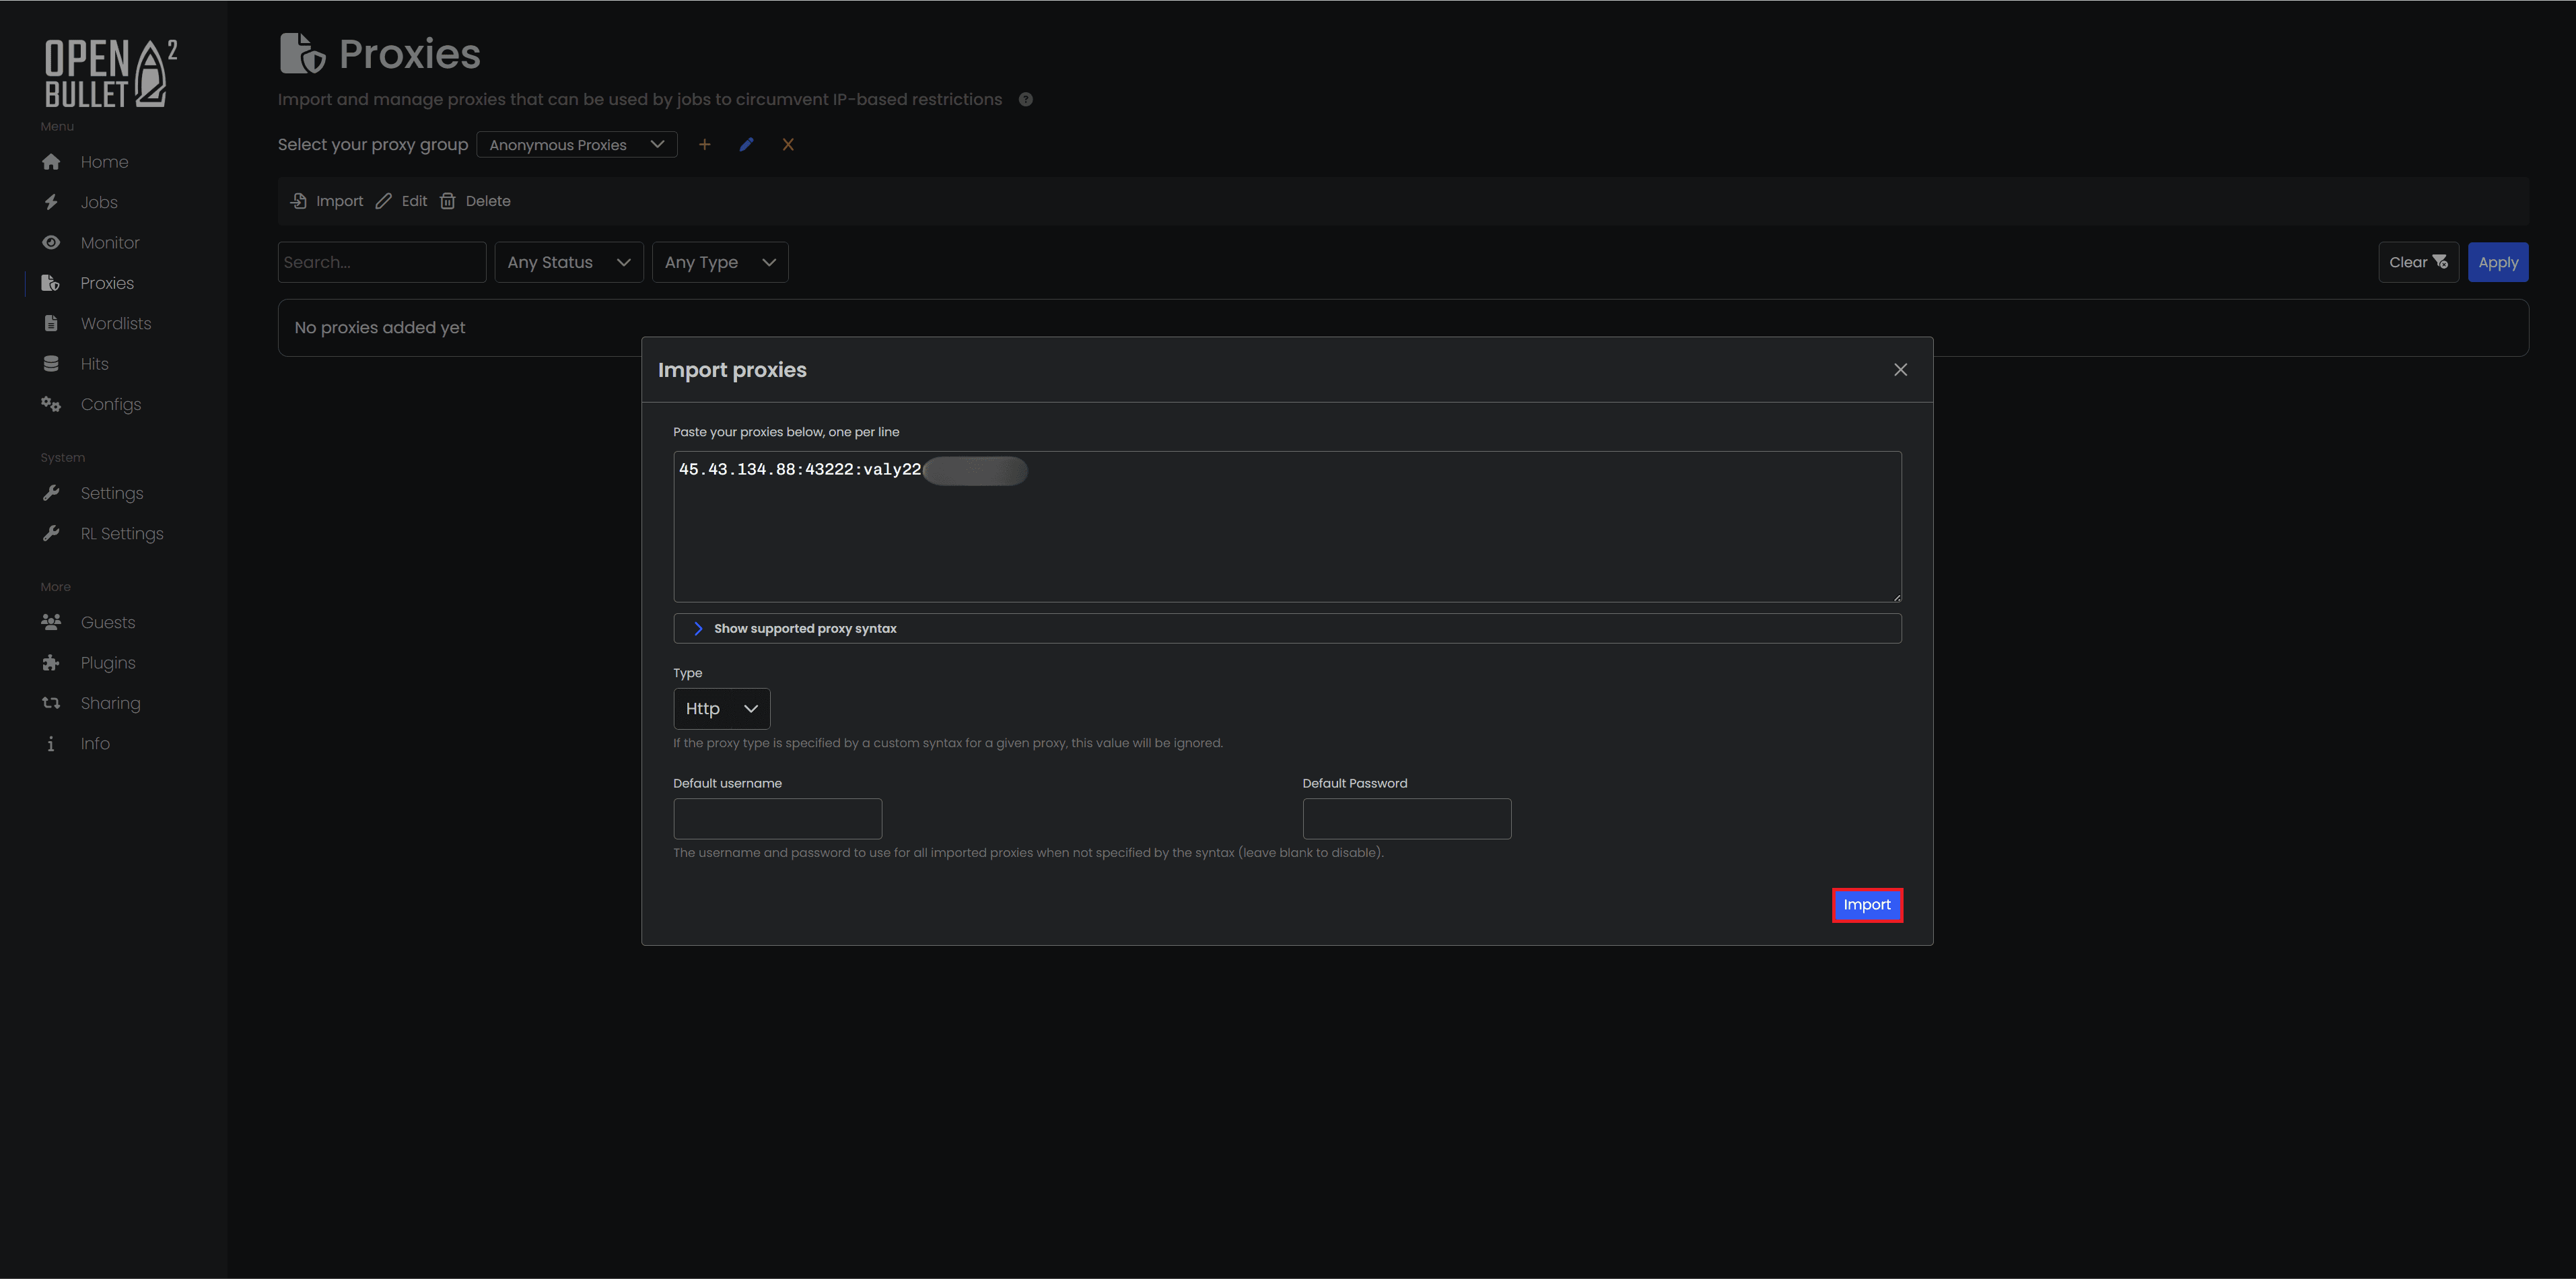The width and height of the screenshot is (2576, 1279).
Task: Click the Import button in the dialog
Action: pyautogui.click(x=1867, y=905)
